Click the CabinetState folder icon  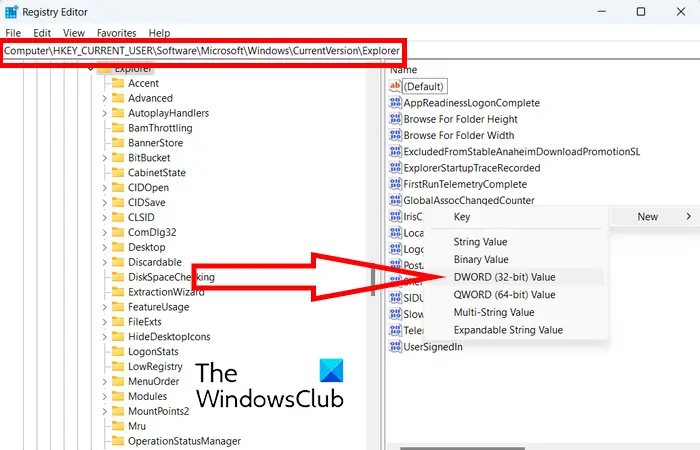(118, 172)
